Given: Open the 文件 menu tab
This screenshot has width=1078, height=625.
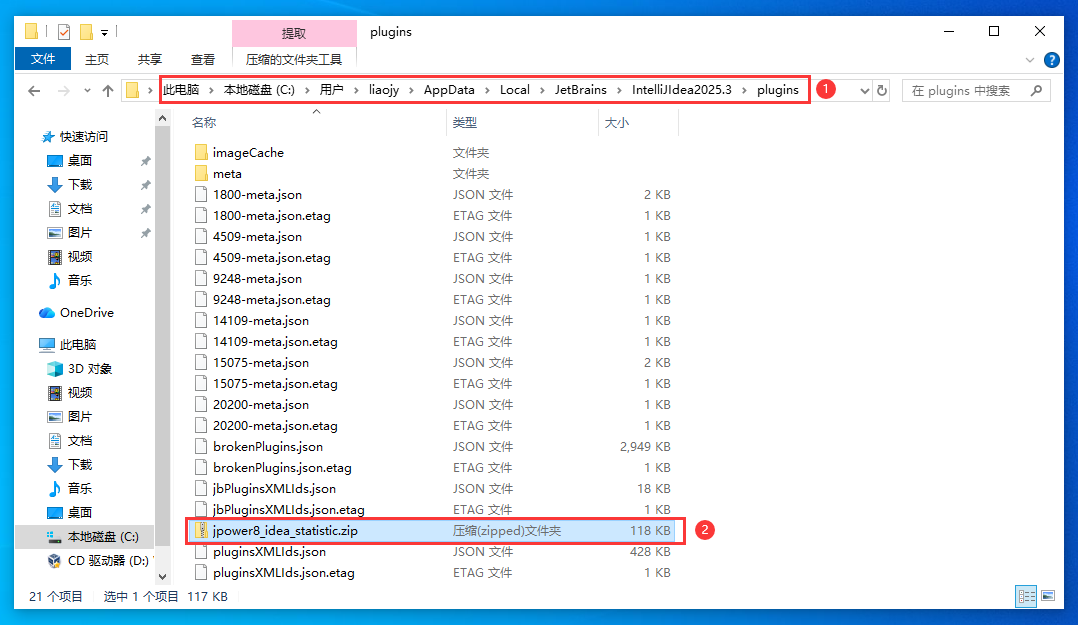Looking at the screenshot, I should click(x=43, y=59).
